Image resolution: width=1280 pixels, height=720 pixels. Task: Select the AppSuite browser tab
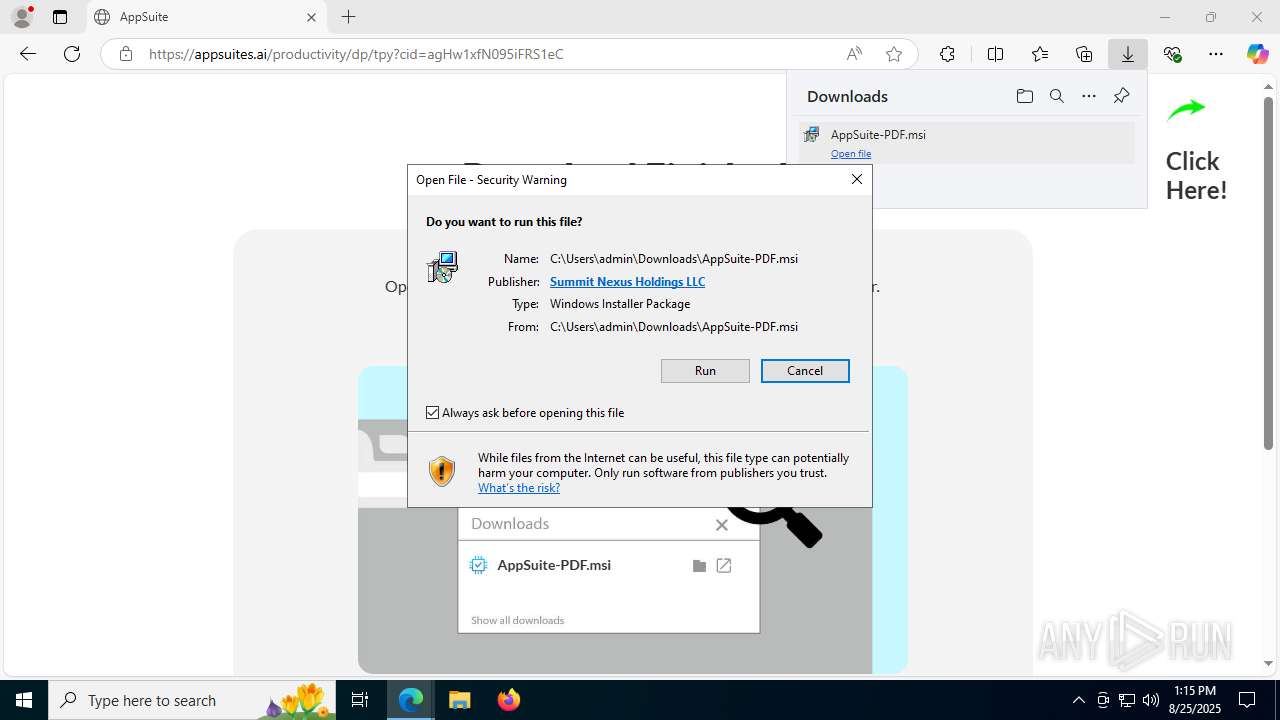point(207,17)
